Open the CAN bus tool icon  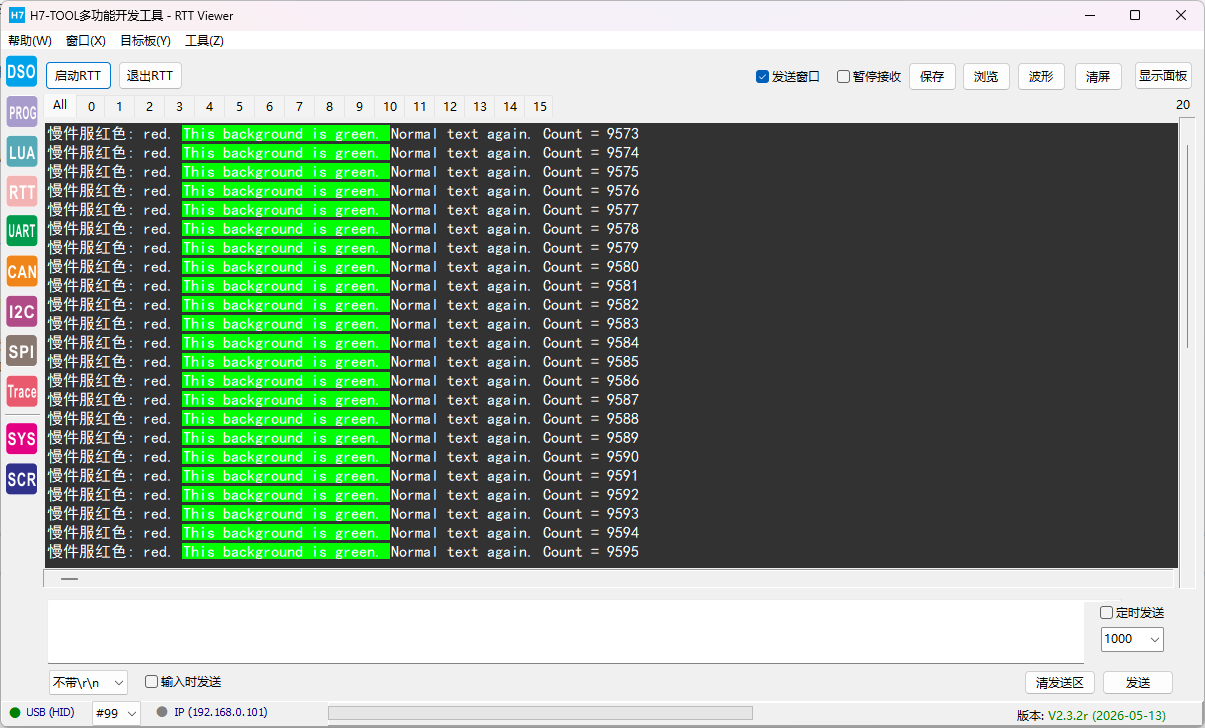pyautogui.click(x=21, y=271)
